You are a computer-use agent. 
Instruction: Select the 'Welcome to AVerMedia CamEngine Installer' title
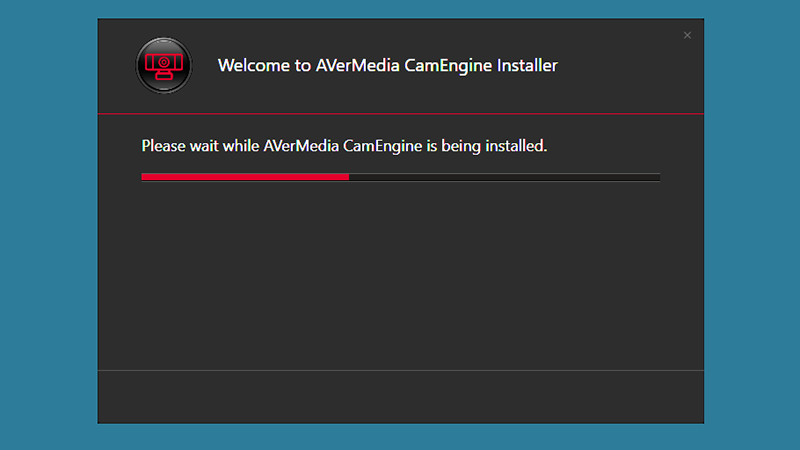tap(388, 65)
